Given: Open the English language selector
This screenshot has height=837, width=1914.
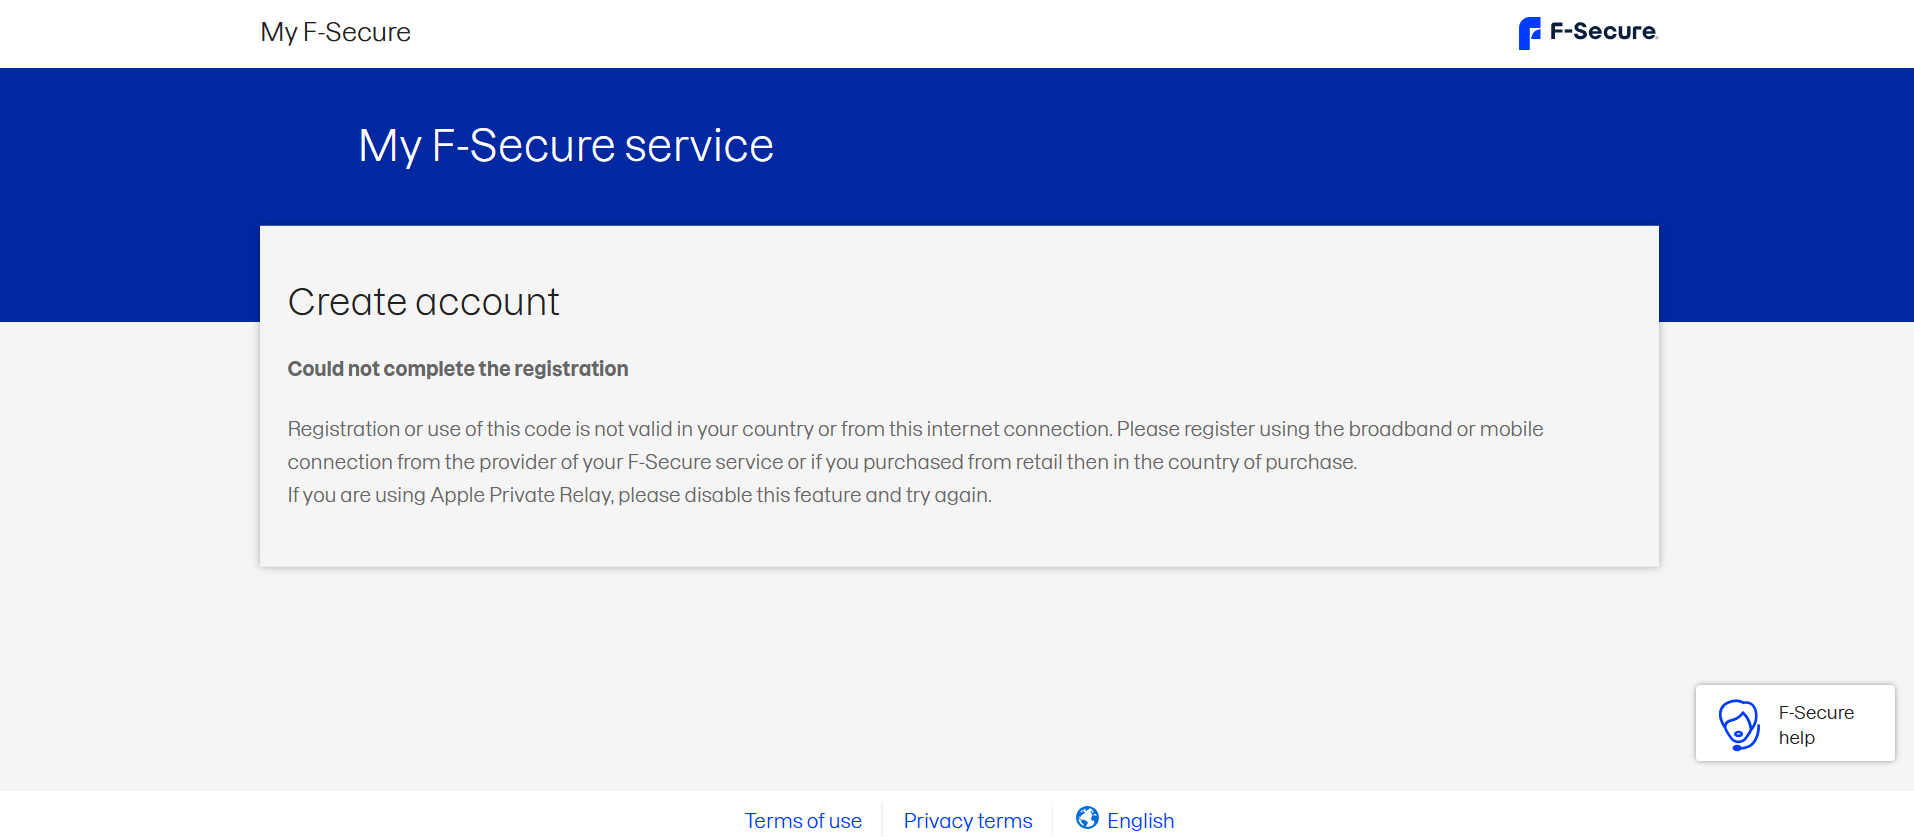Looking at the screenshot, I should tap(1140, 821).
